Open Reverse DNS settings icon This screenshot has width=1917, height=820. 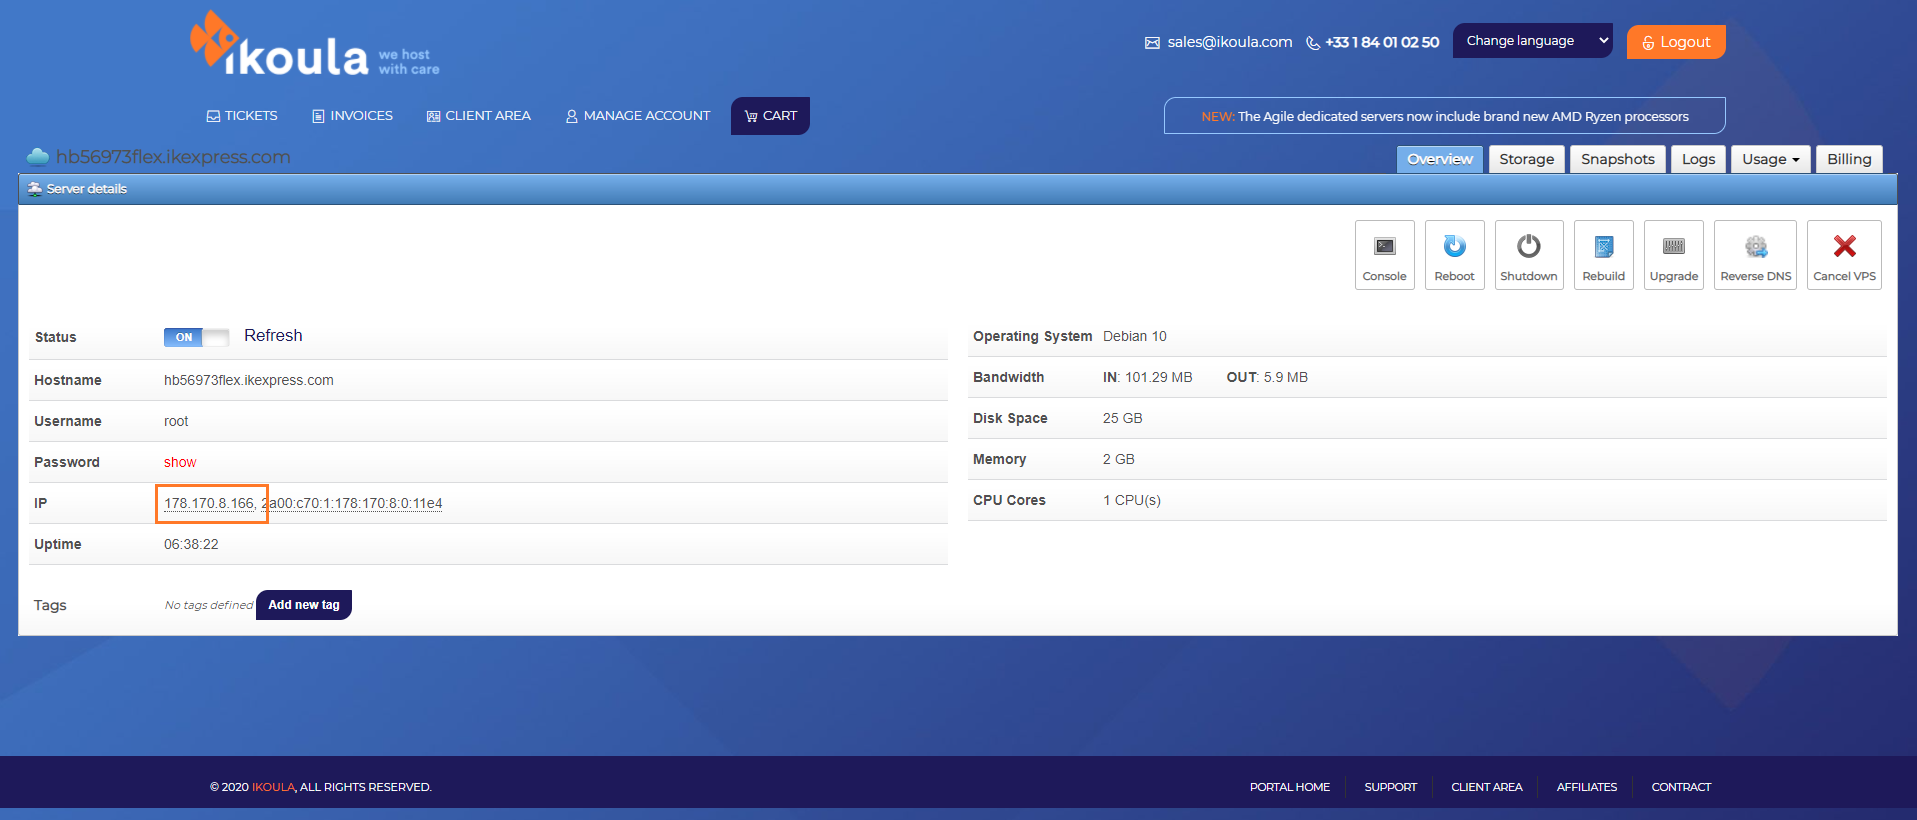coord(1755,255)
